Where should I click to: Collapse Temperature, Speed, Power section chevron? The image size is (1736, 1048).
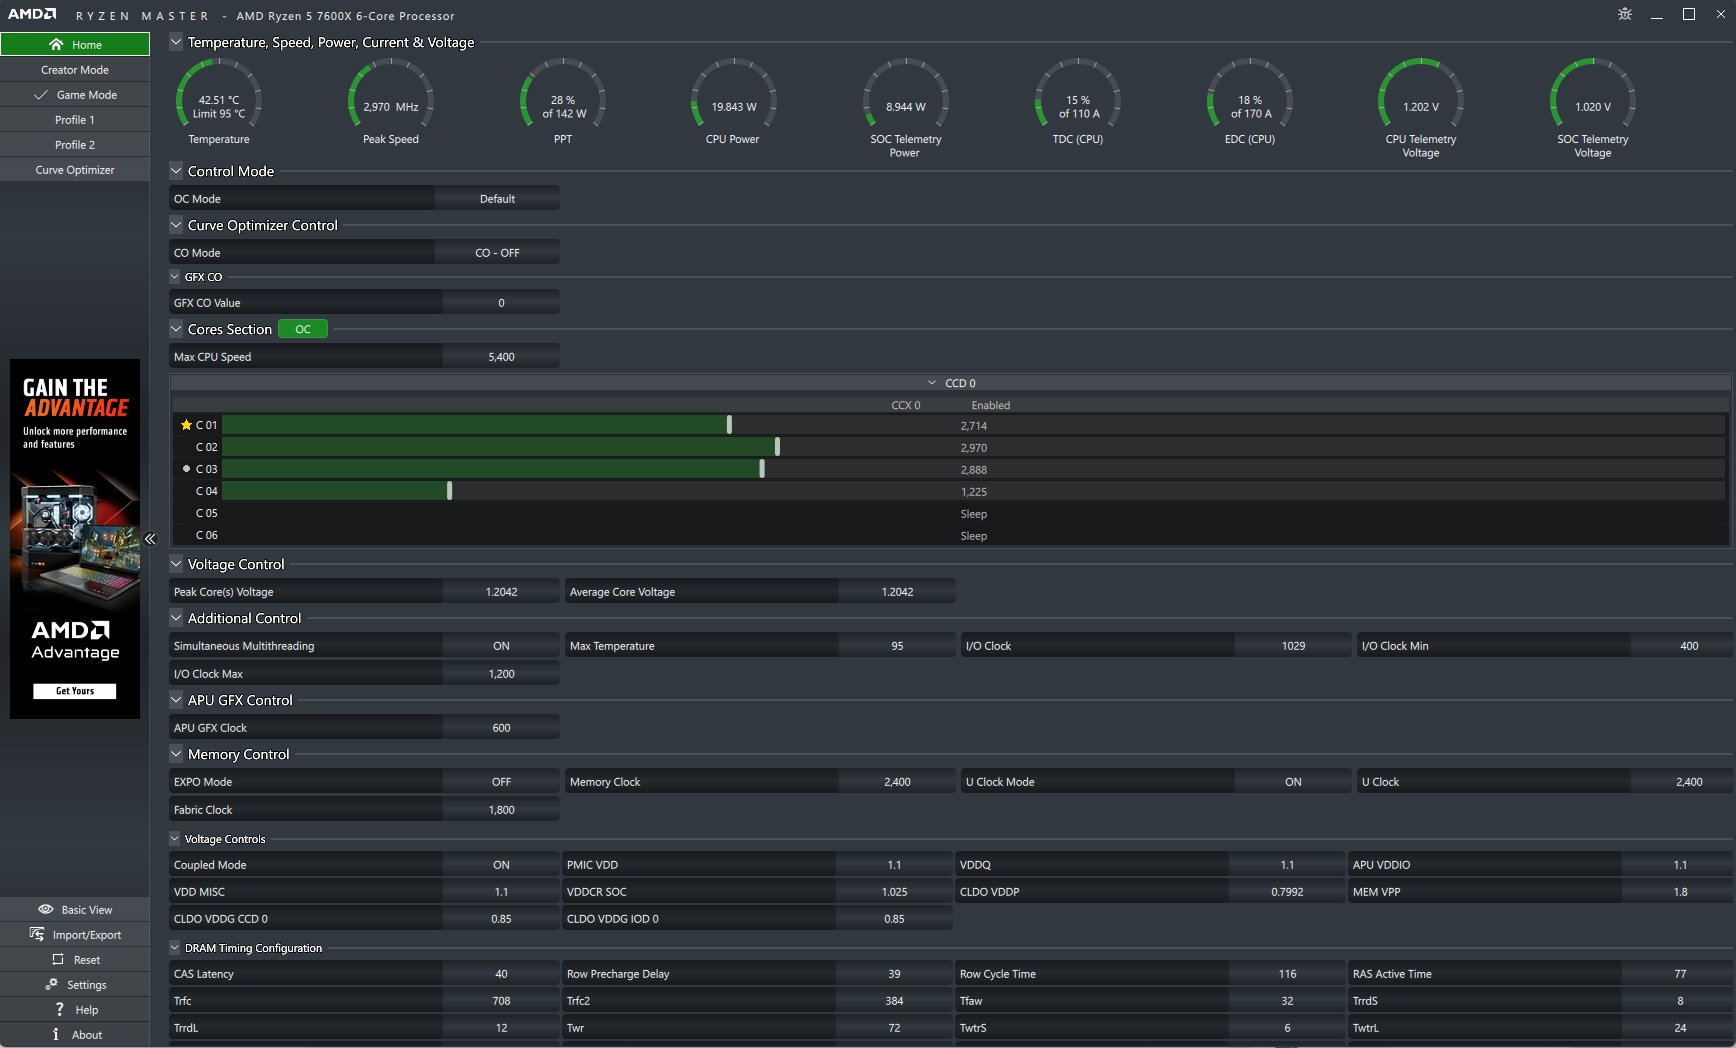[x=176, y=42]
